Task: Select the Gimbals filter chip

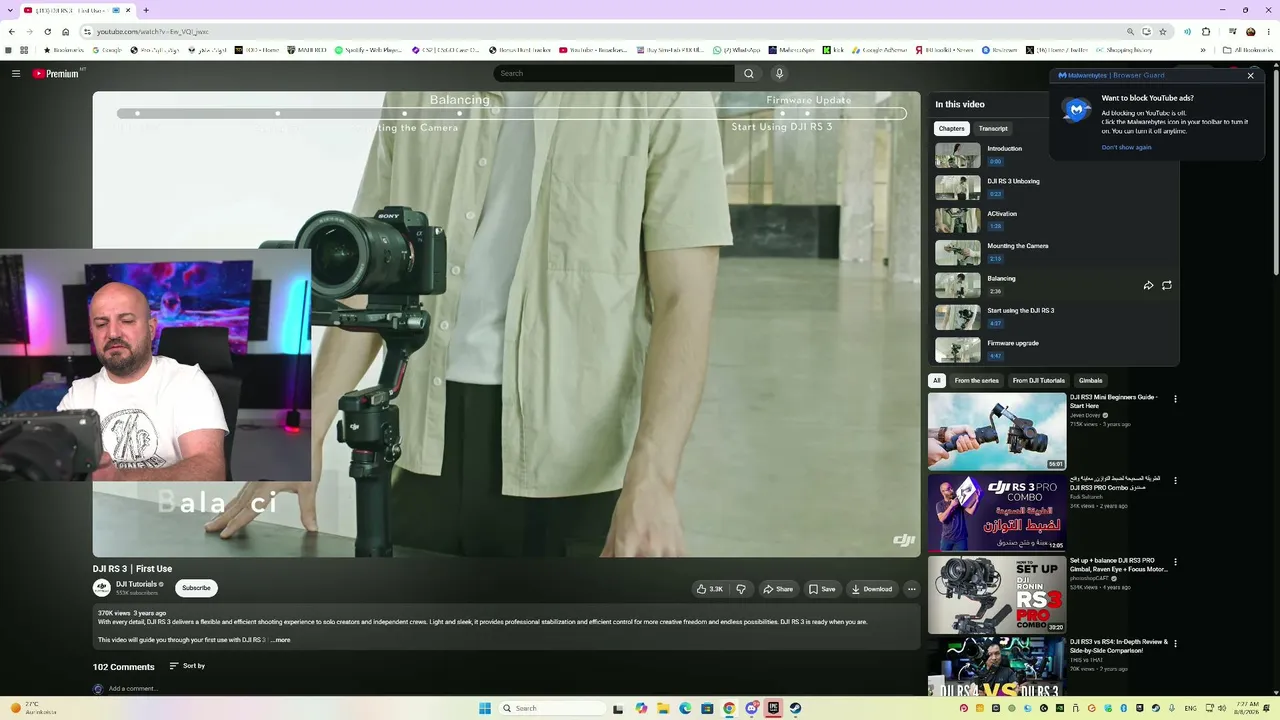Action: tap(1090, 380)
